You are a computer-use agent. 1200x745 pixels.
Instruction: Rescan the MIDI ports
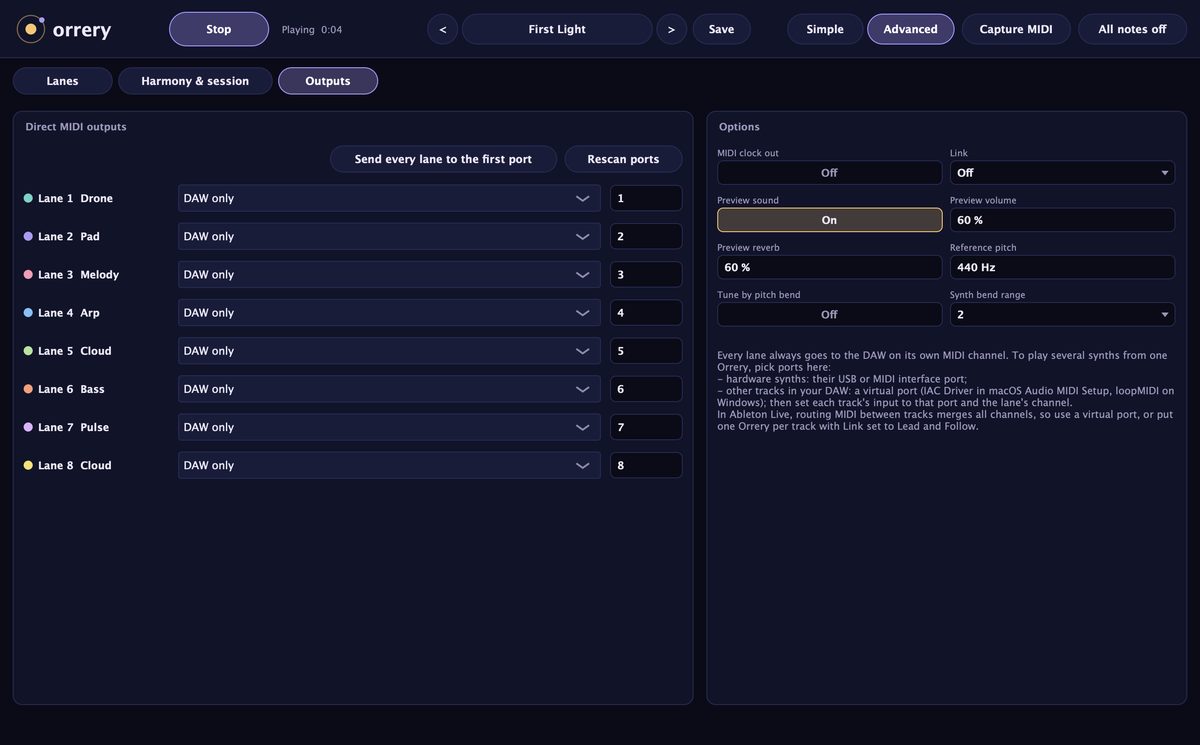pyautogui.click(x=624, y=159)
